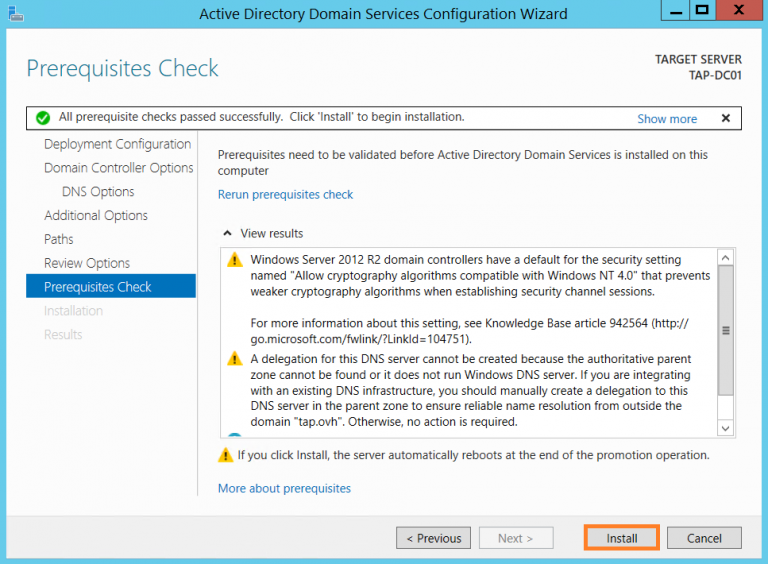This screenshot has width=768, height=564.
Task: Rerun prerequisites check
Action: [x=285, y=195]
